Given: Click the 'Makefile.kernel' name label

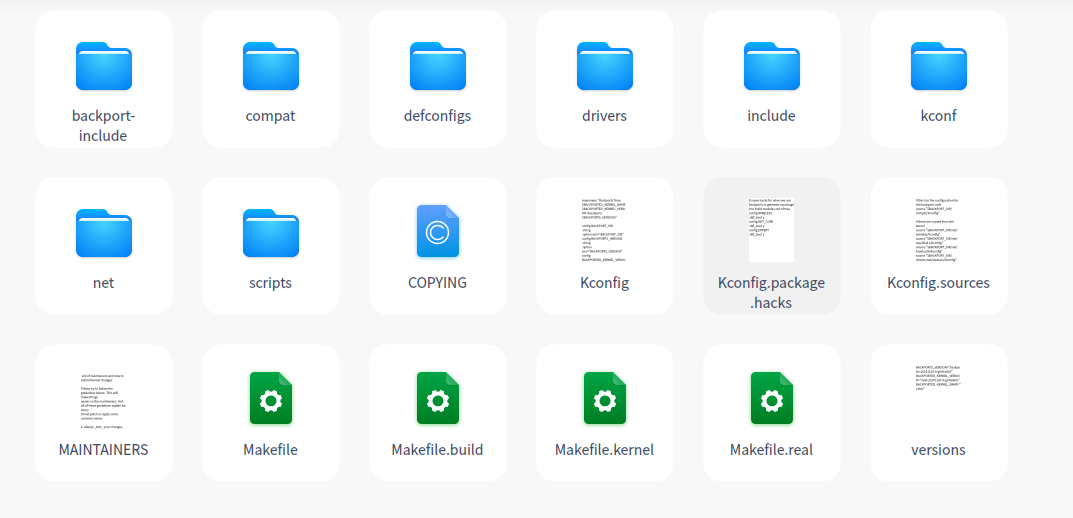Looking at the screenshot, I should click(x=604, y=450).
